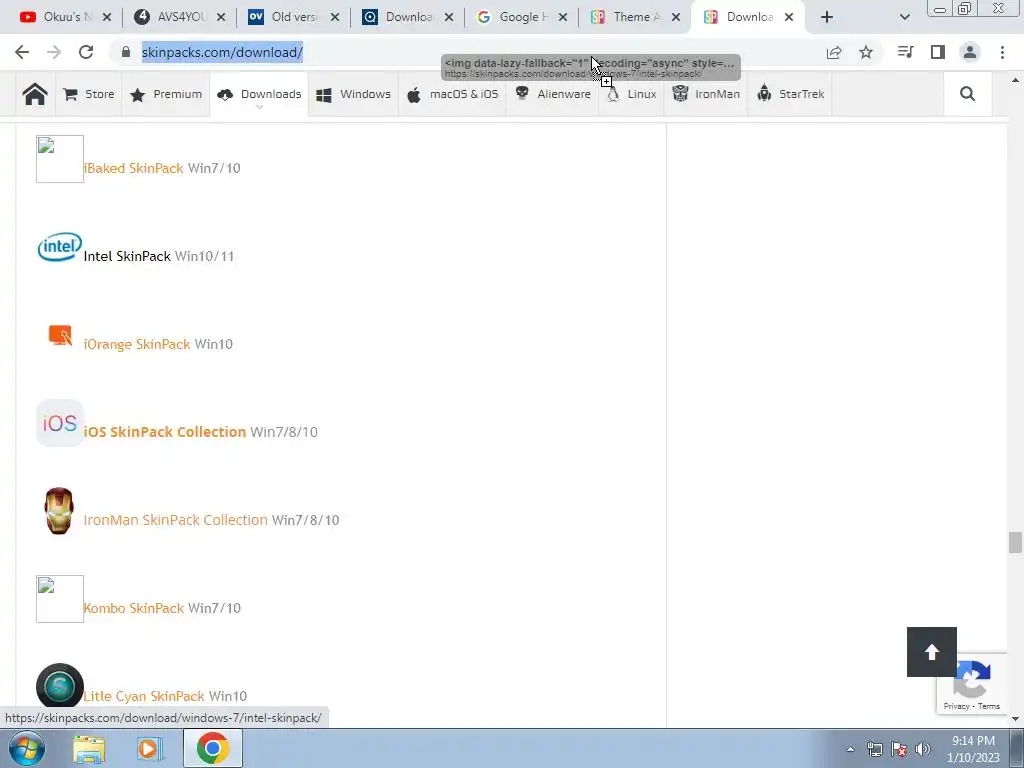
Task: Open the StarTrek nav item
Action: click(790, 94)
